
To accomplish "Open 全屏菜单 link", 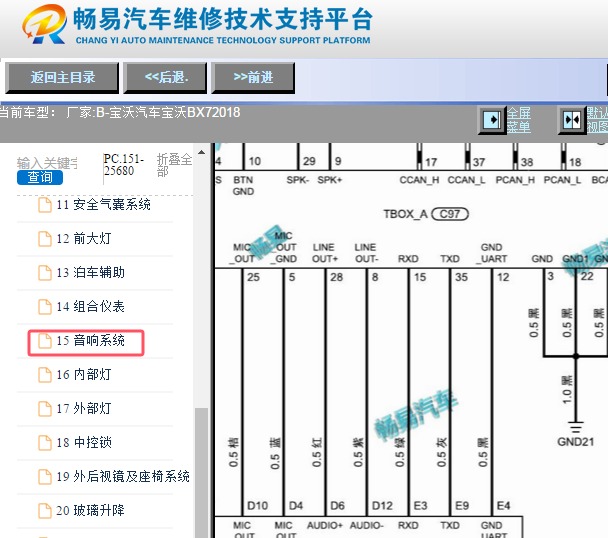I will pyautogui.click(x=518, y=120).
